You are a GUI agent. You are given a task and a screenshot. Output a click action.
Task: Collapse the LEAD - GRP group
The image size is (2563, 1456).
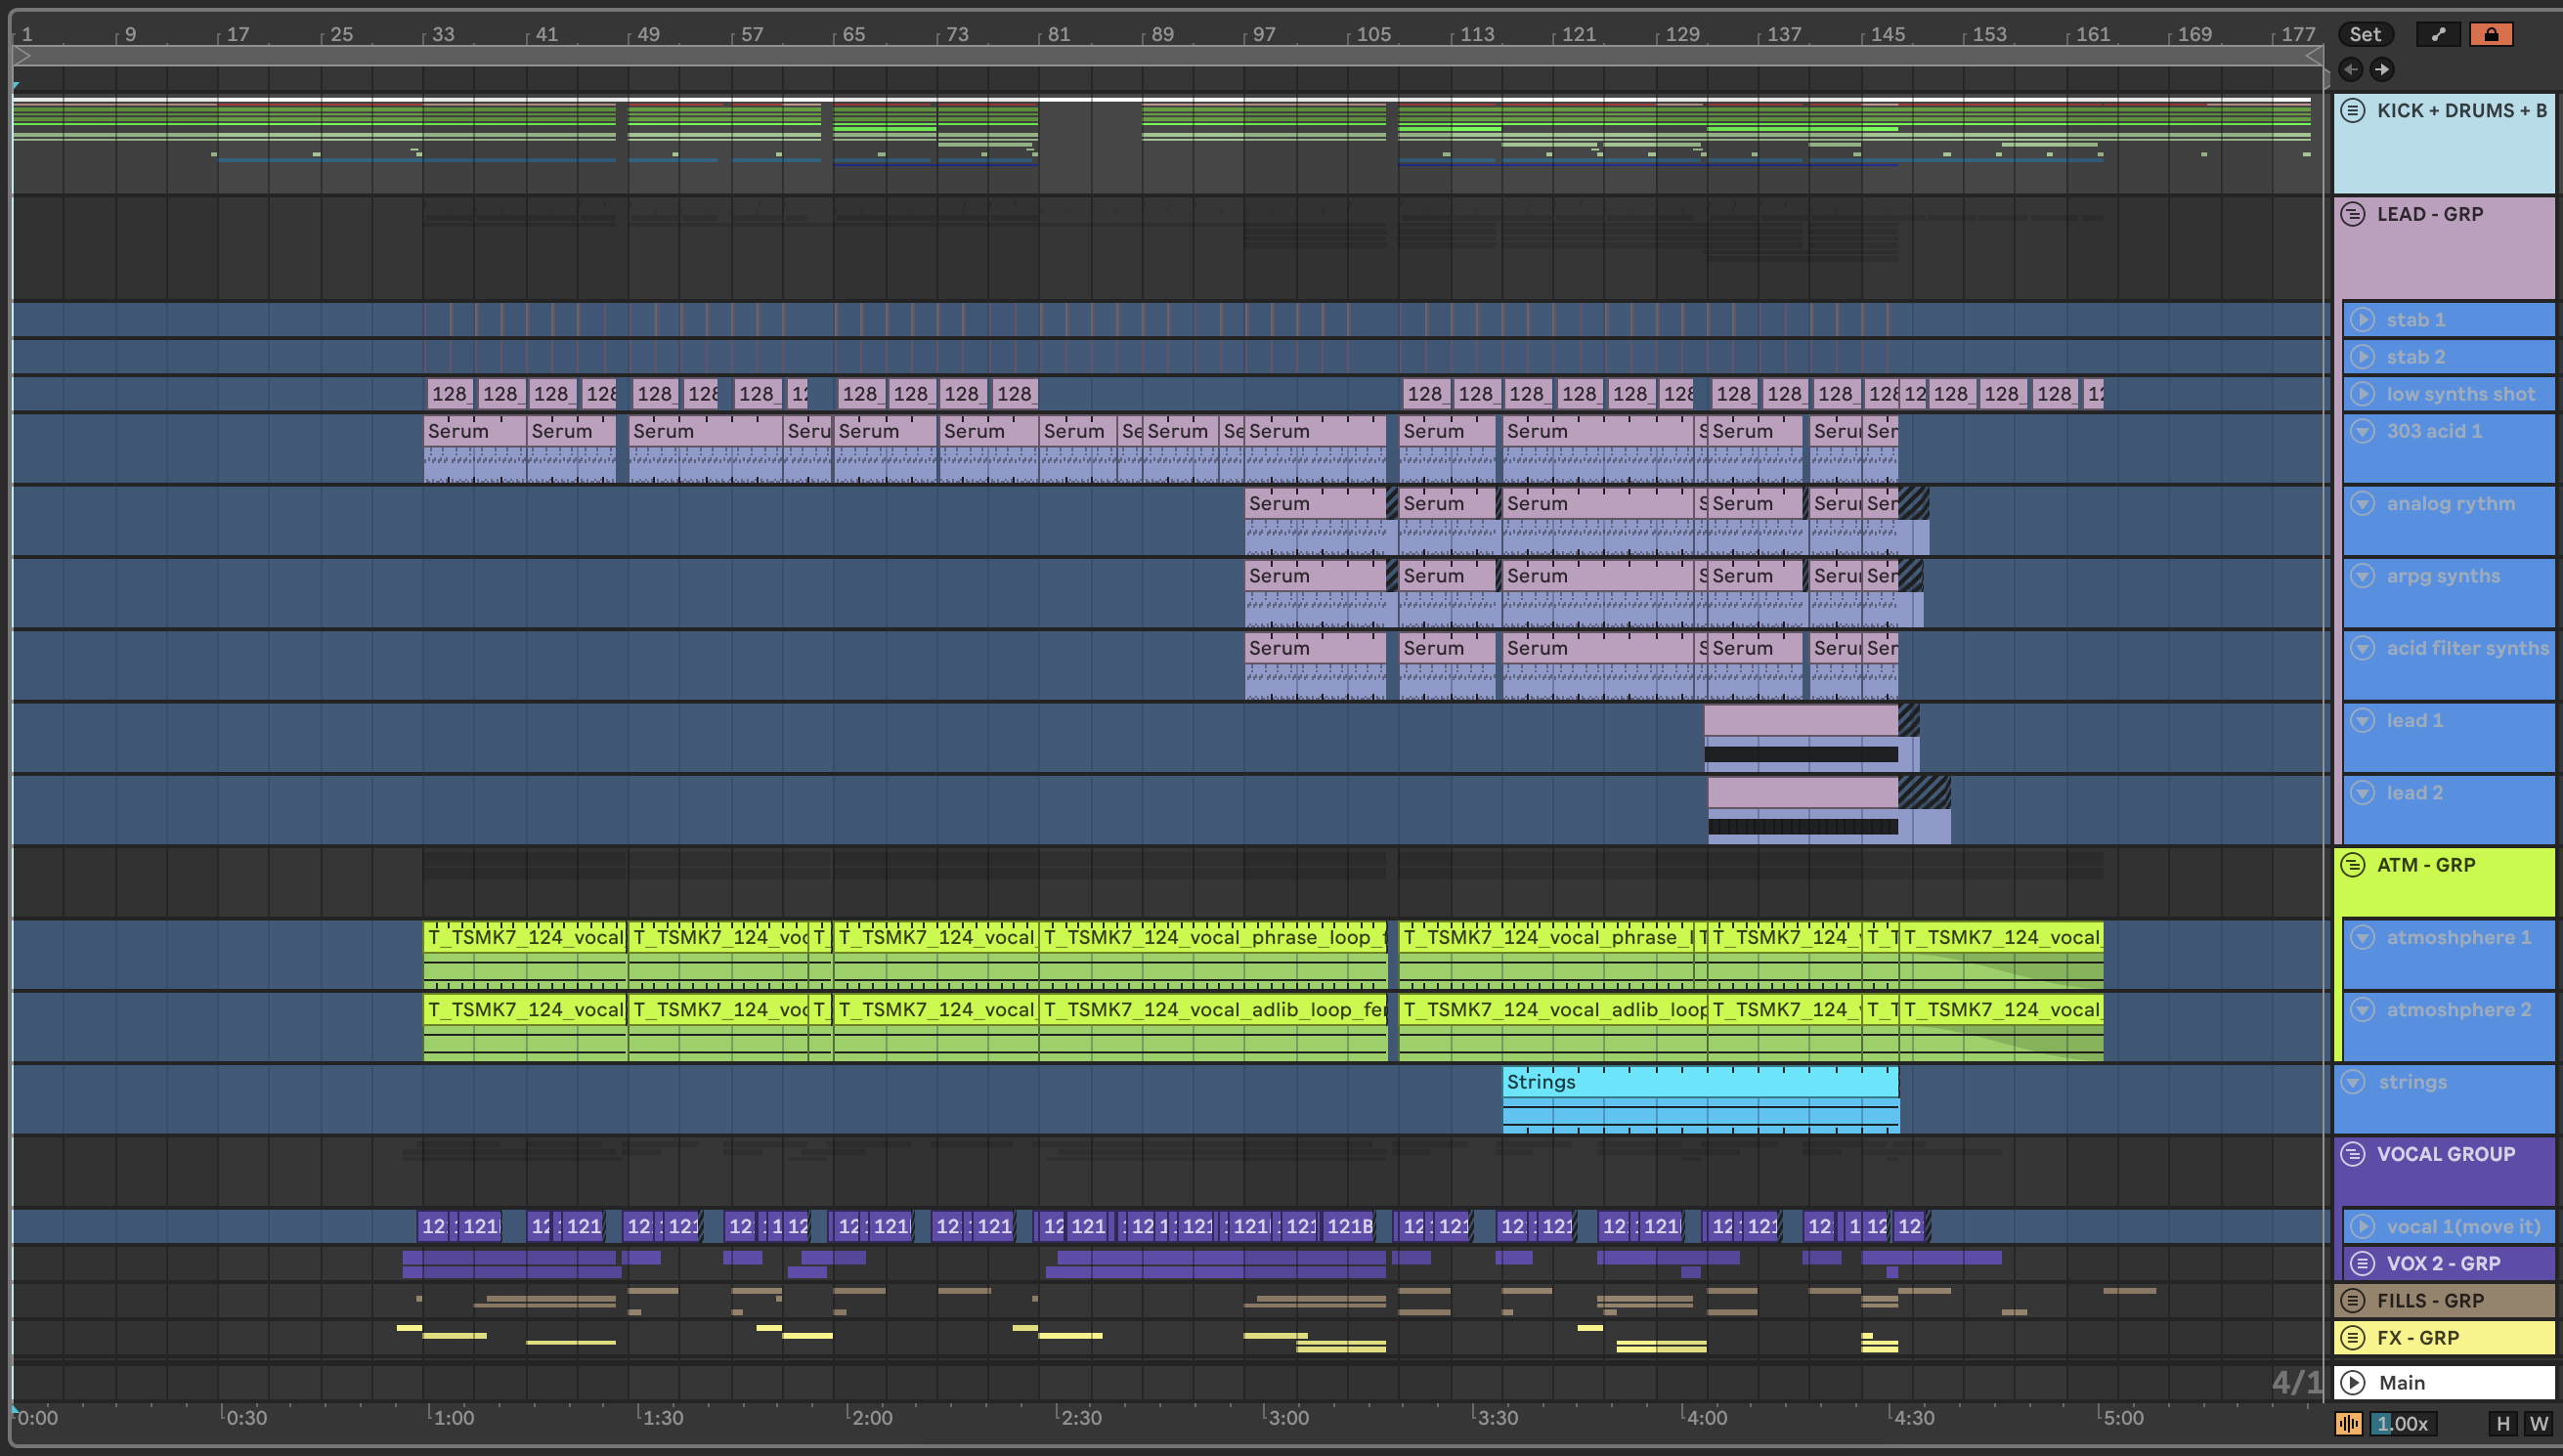2353,214
